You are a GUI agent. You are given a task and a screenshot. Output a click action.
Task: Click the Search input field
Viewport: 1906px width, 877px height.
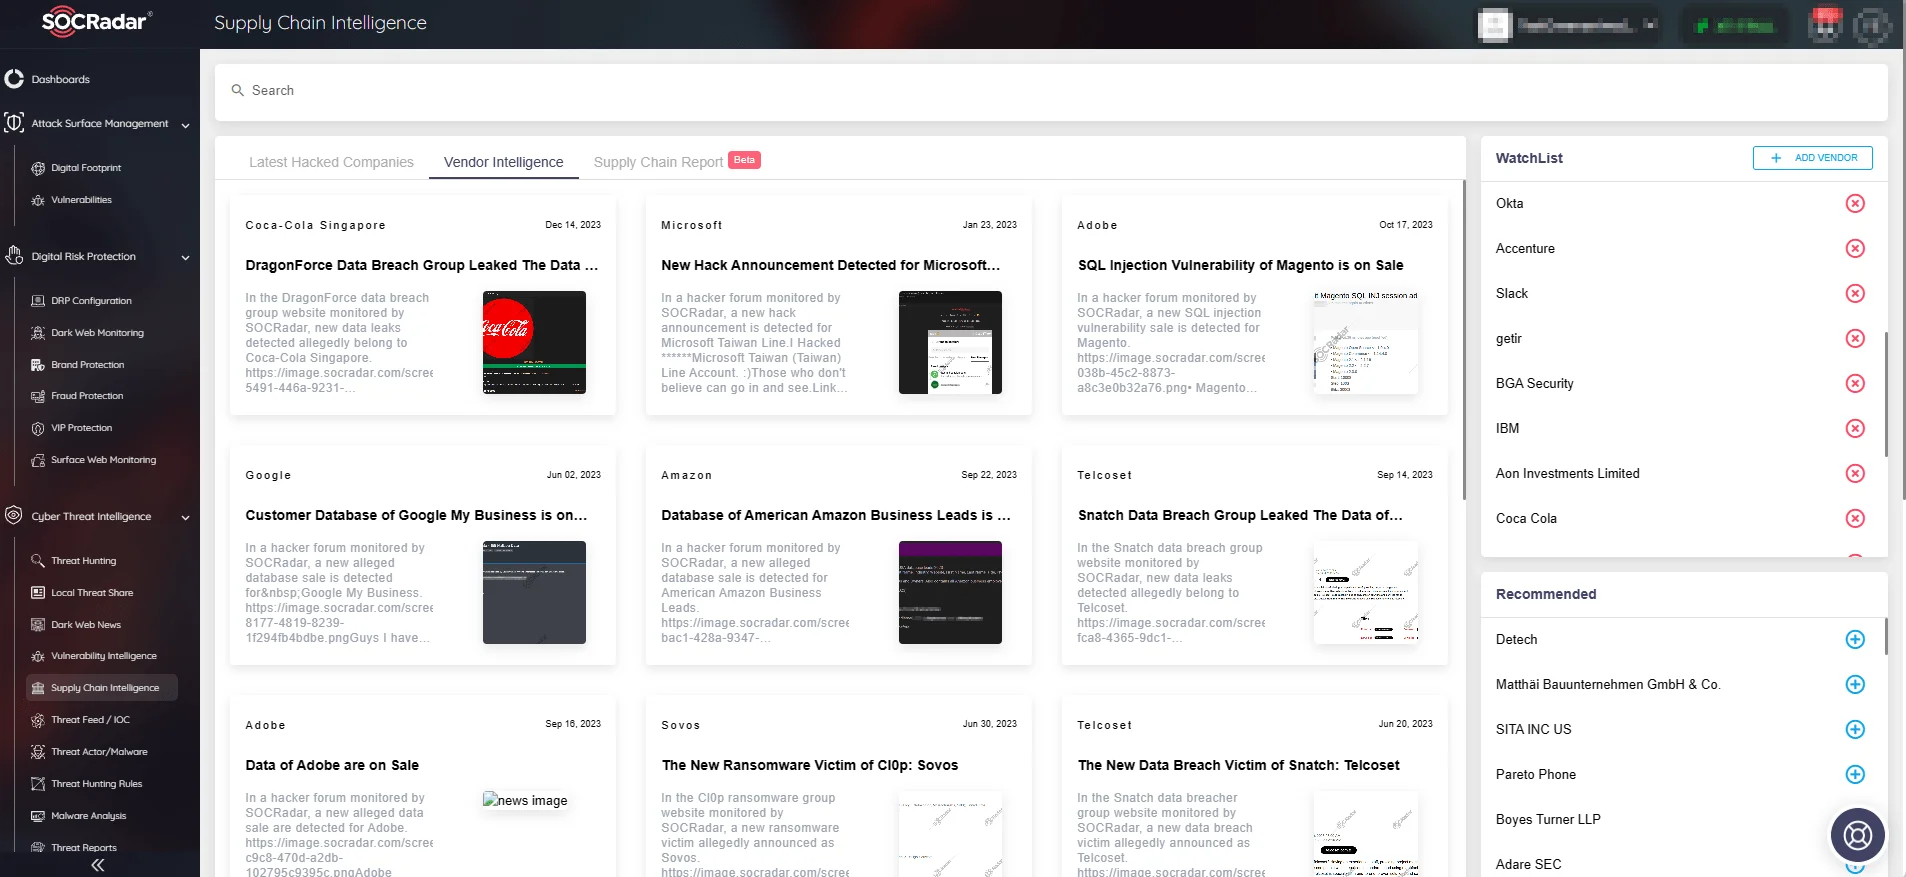coord(1051,92)
